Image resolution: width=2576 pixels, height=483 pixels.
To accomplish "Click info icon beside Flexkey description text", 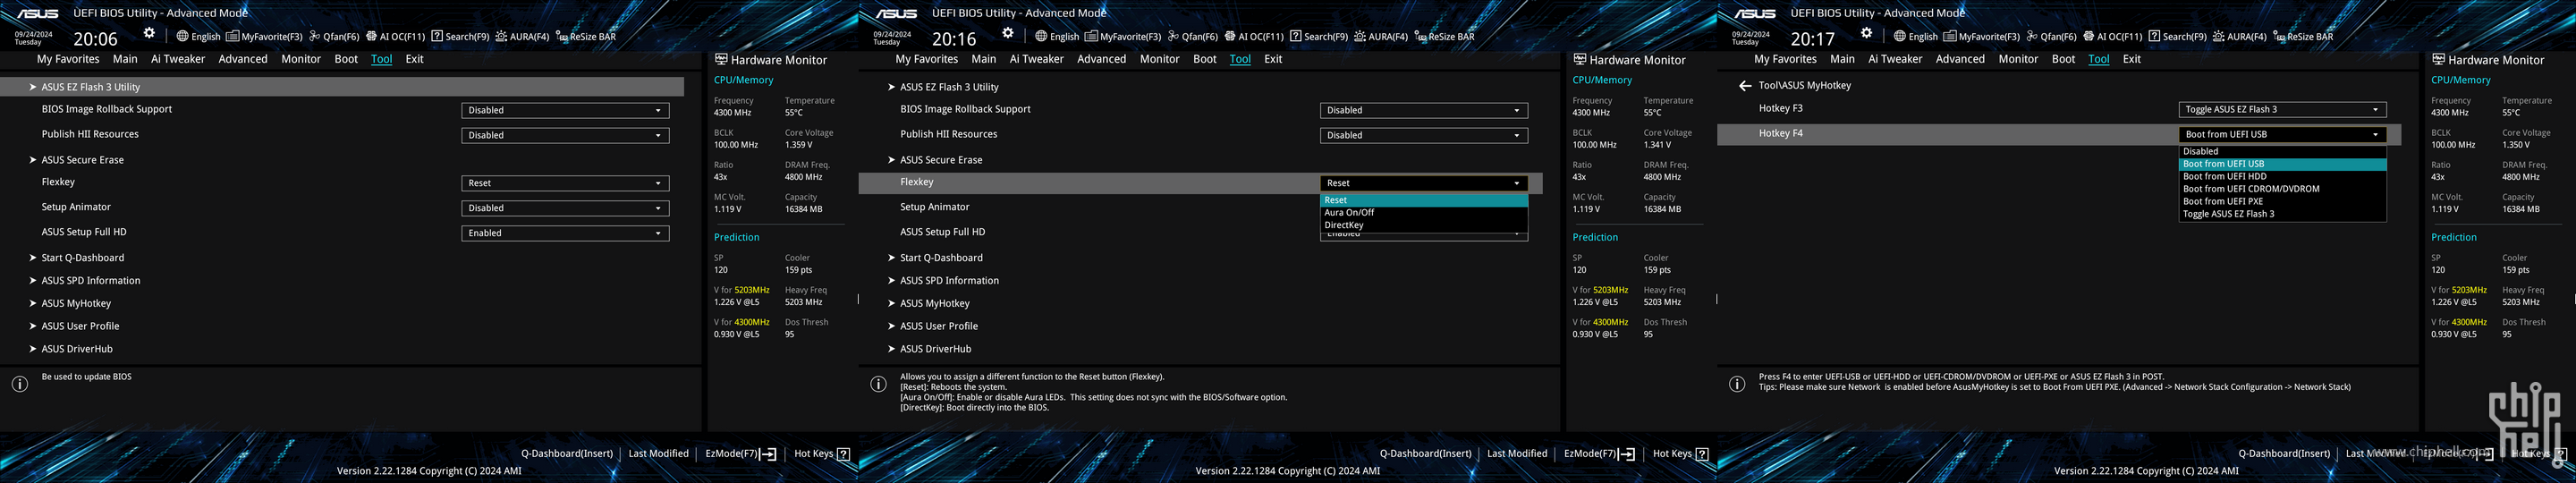I will tap(879, 384).
